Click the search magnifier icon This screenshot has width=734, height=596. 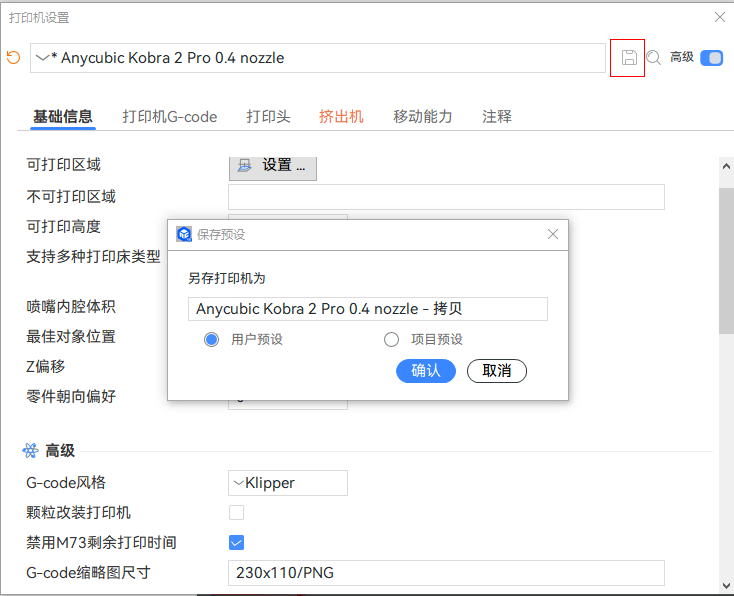(x=653, y=58)
